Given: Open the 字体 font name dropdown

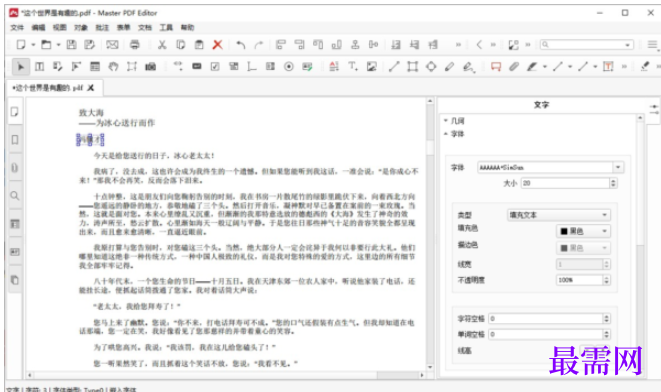Looking at the screenshot, I should coord(618,167).
